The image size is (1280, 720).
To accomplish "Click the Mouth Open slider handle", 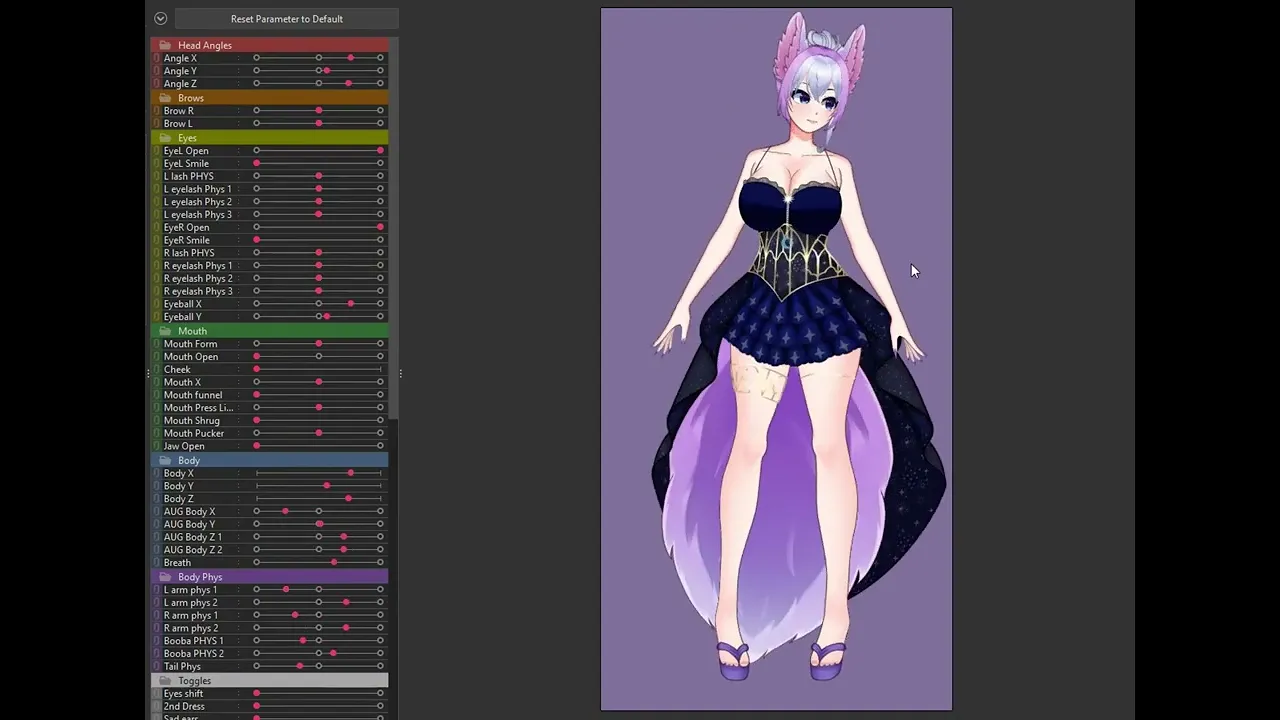I will pyautogui.click(x=257, y=357).
